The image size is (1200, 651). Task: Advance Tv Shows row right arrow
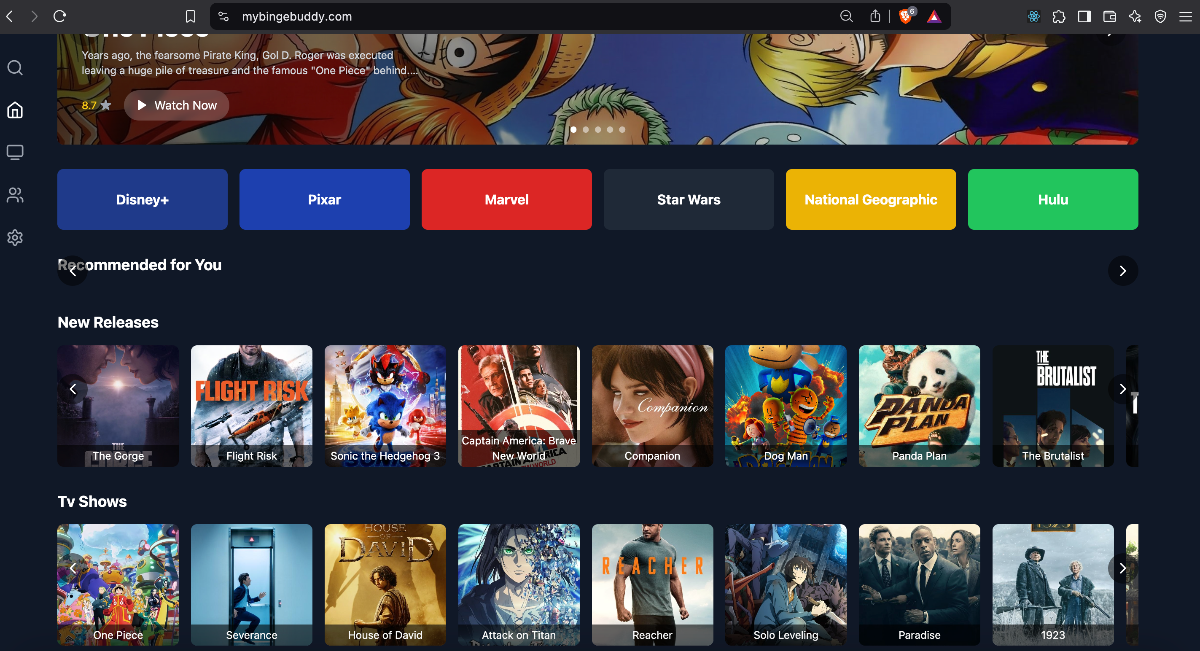point(1123,568)
